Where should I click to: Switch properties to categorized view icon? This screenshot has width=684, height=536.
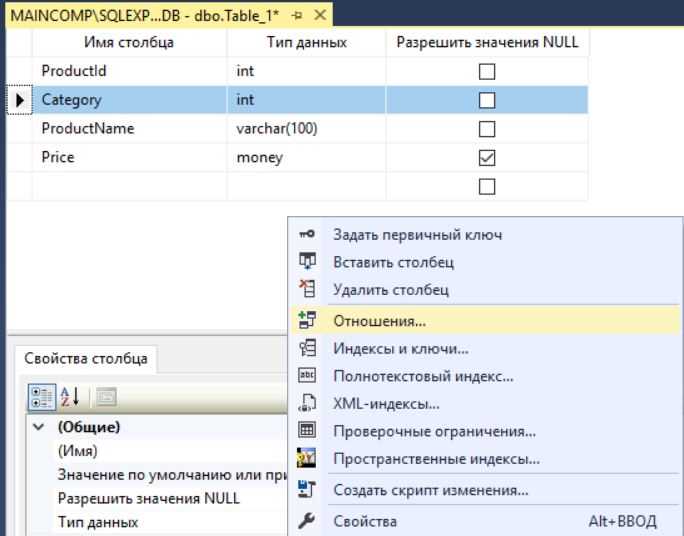point(42,397)
